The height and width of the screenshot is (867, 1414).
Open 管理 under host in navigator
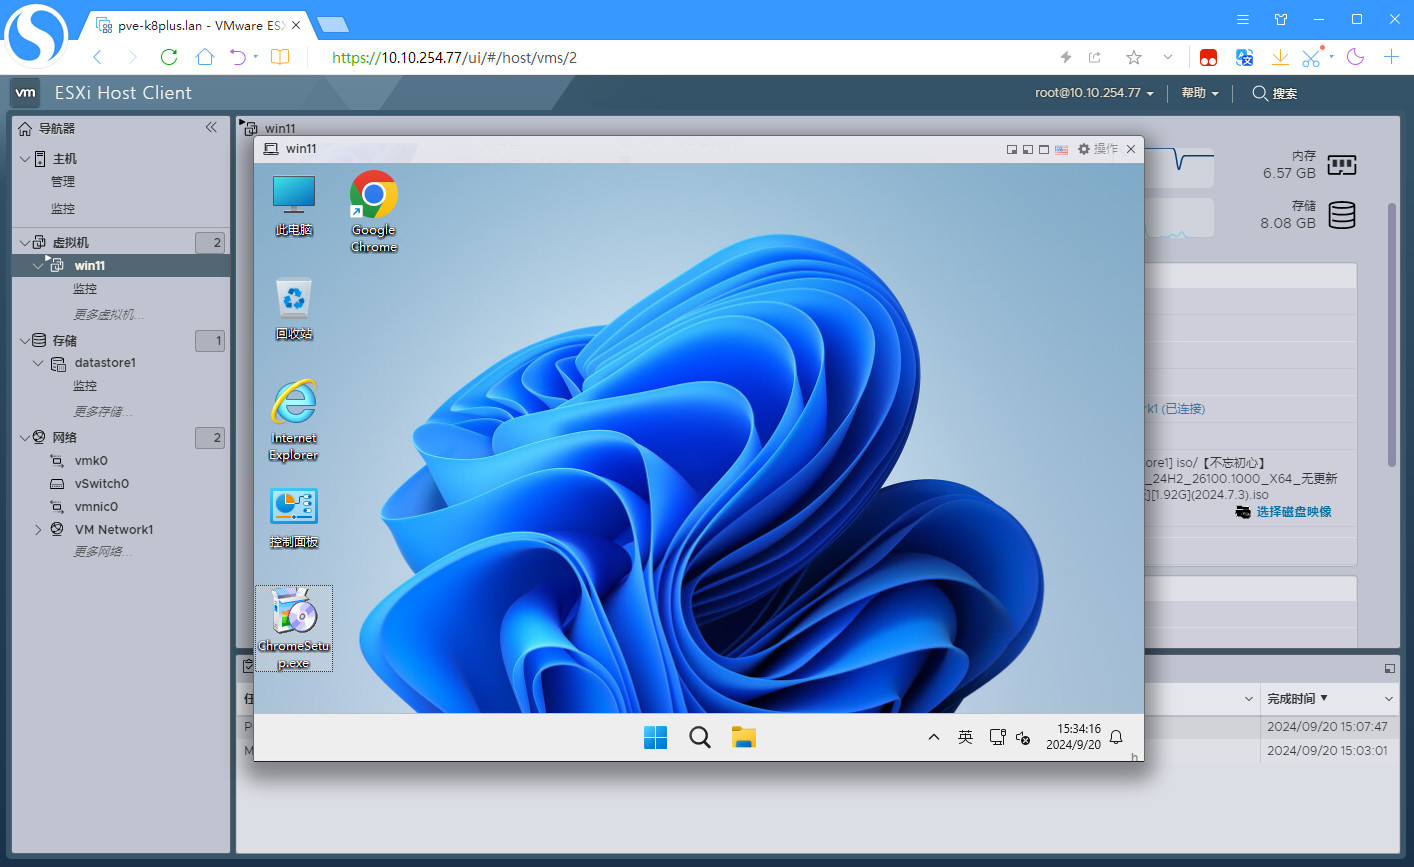point(63,182)
